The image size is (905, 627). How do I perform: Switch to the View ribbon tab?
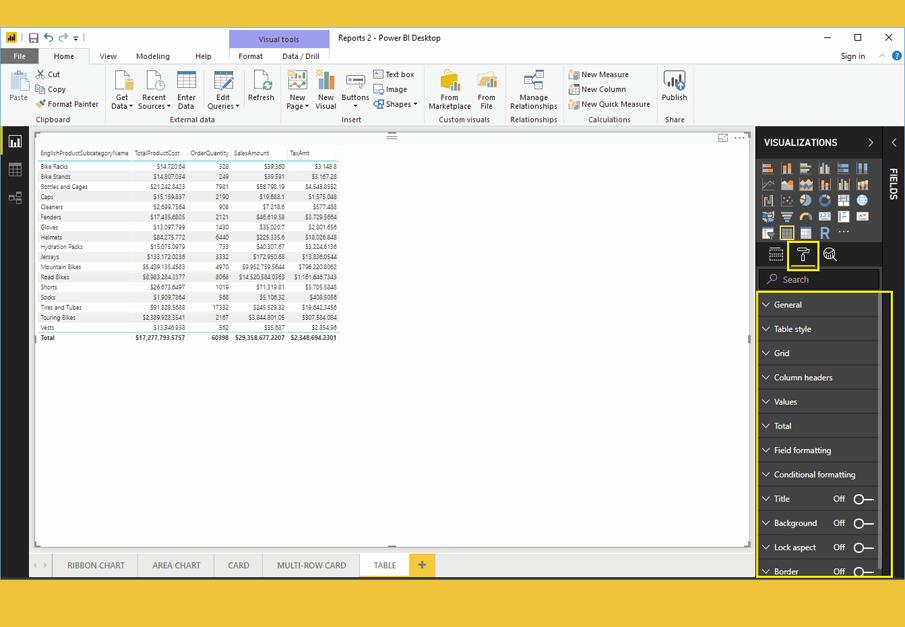[x=108, y=56]
